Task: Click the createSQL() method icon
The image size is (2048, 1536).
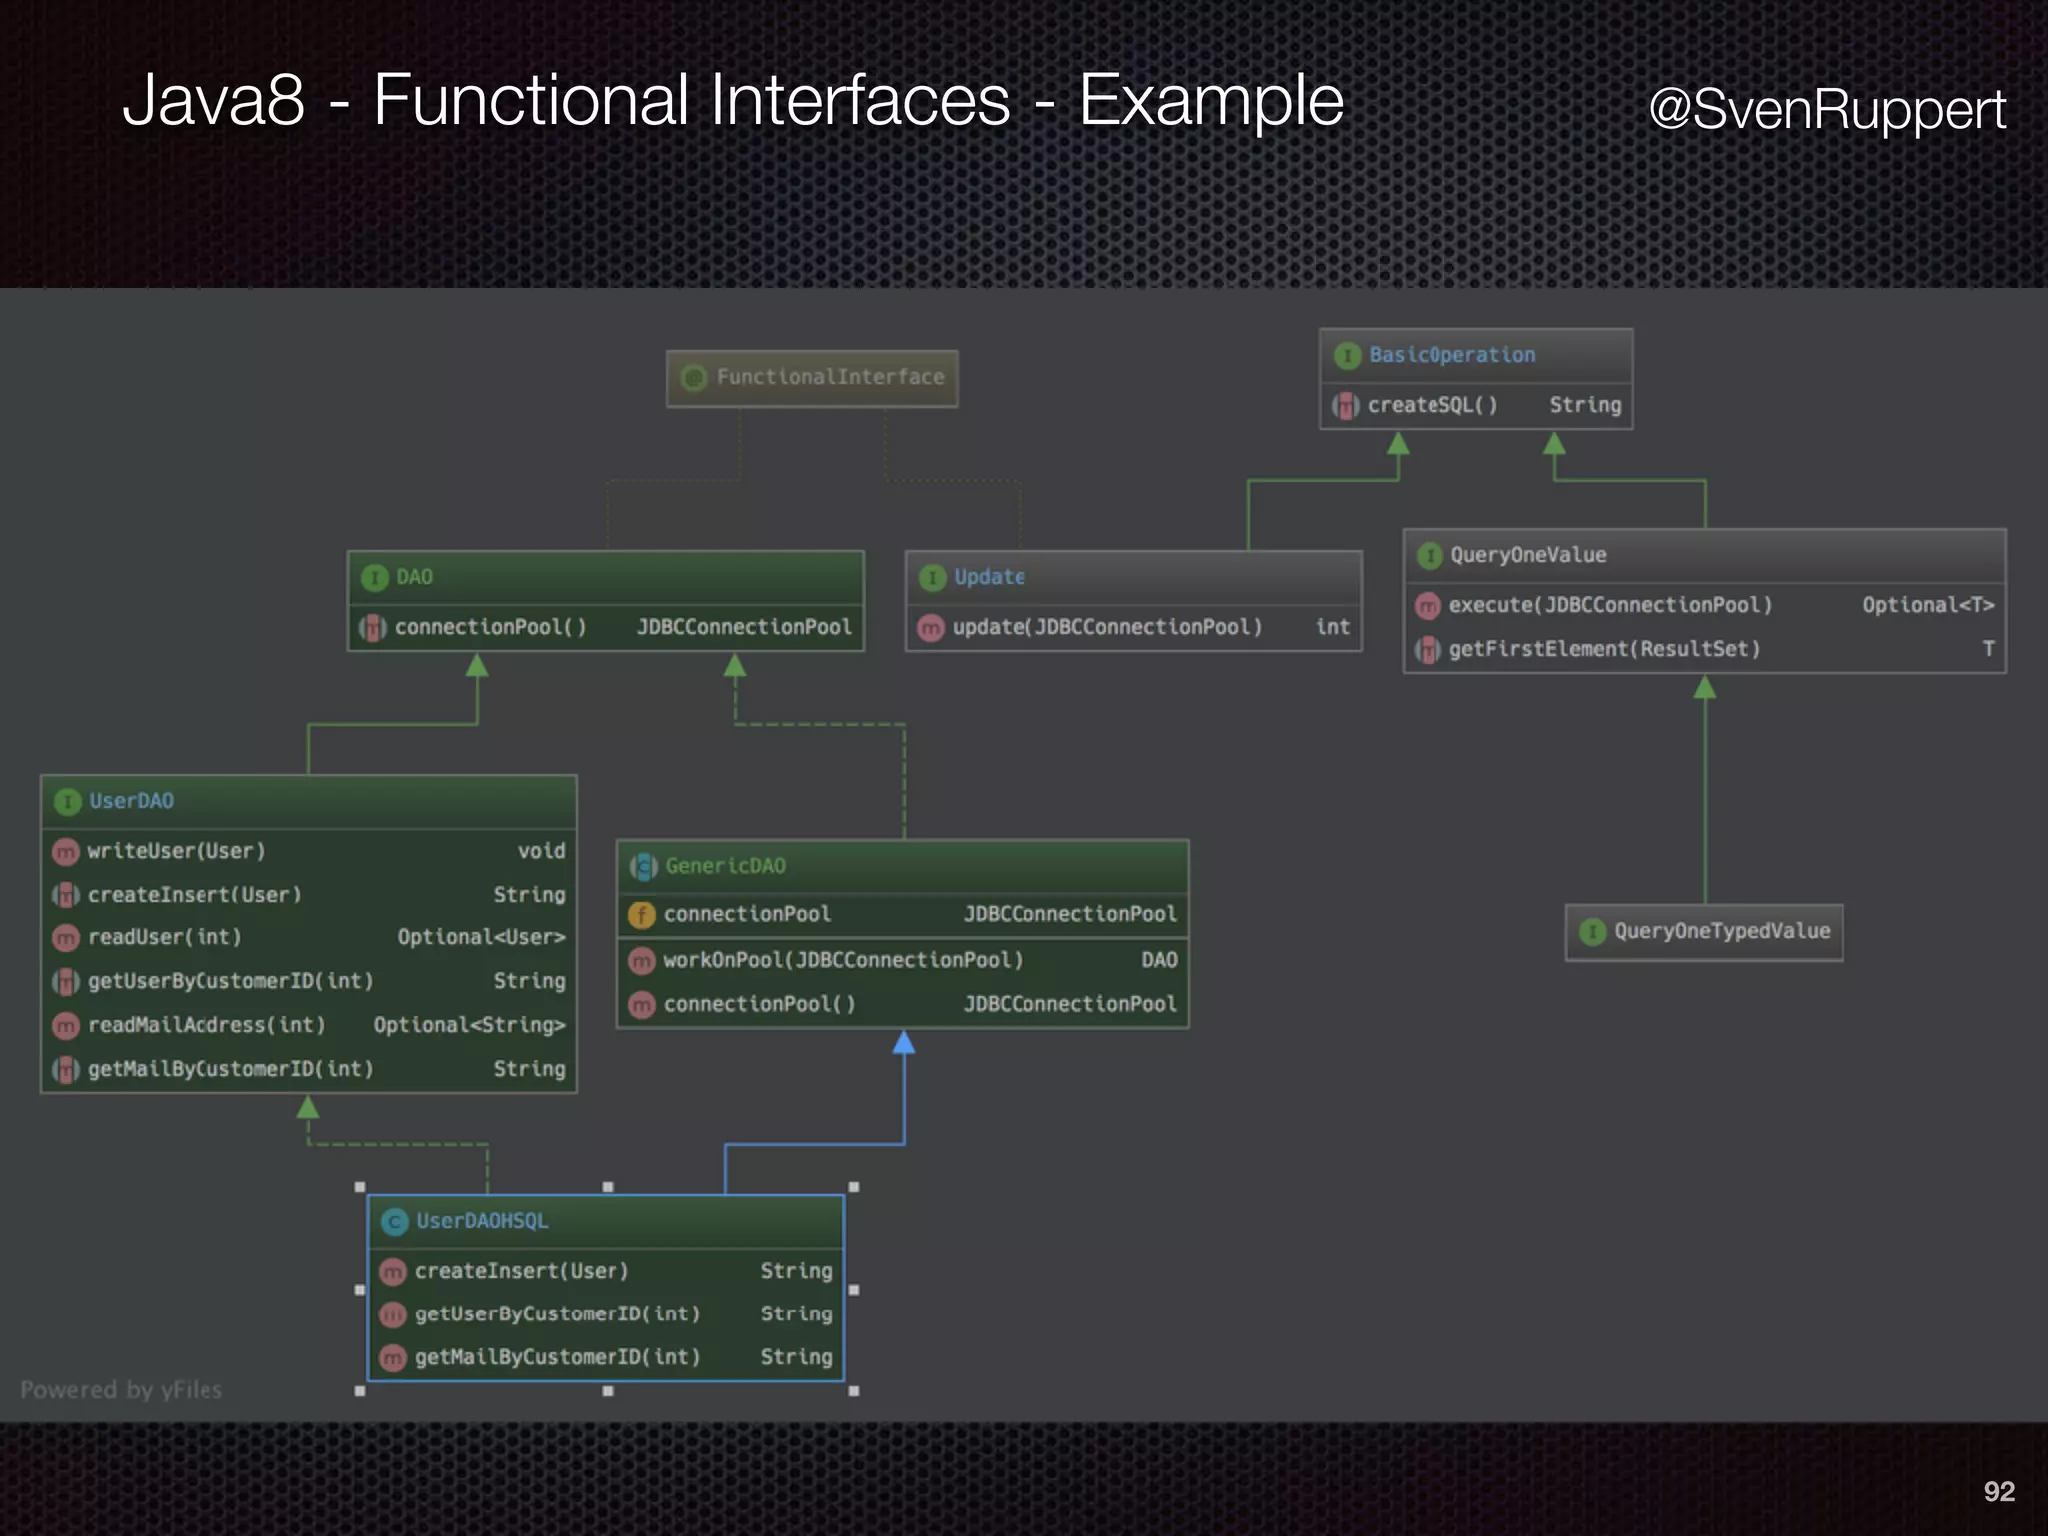Action: tap(1345, 405)
